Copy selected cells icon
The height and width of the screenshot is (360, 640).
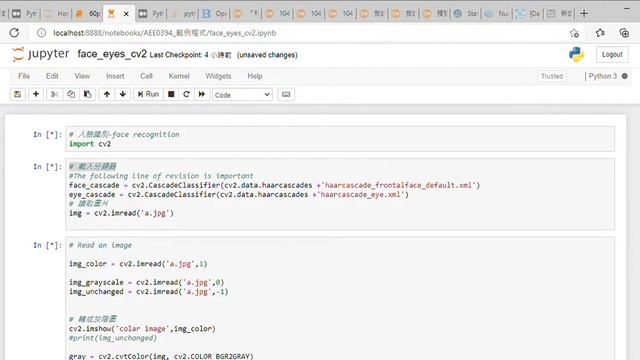pyautogui.click(x=71, y=94)
